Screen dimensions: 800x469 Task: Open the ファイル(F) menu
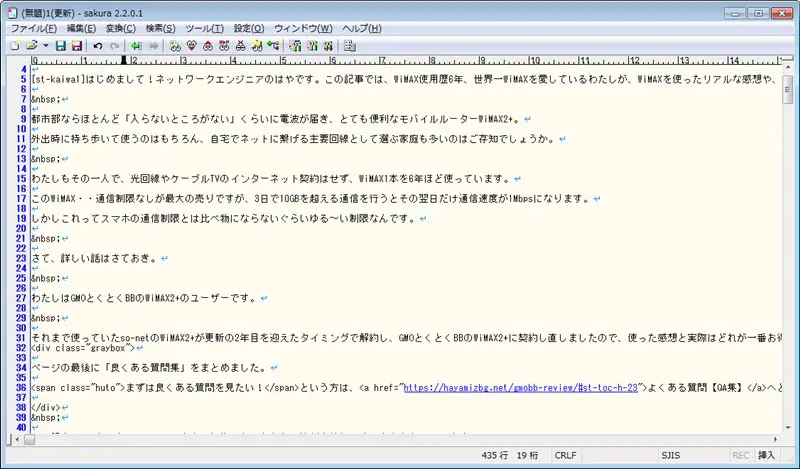pyautogui.click(x=33, y=28)
